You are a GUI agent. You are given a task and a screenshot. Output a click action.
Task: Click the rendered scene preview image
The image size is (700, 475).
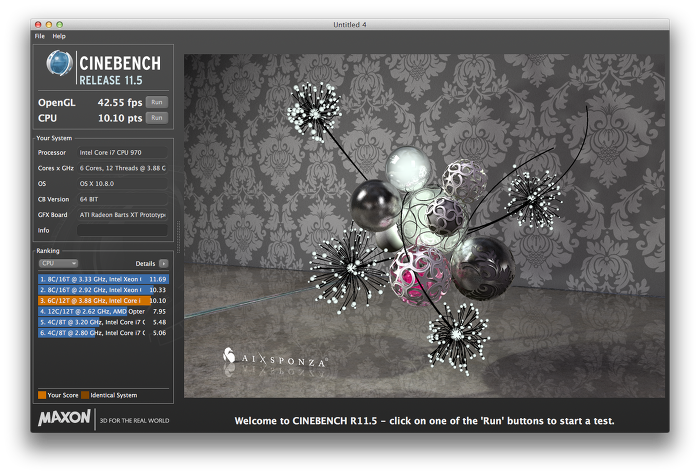click(x=424, y=226)
